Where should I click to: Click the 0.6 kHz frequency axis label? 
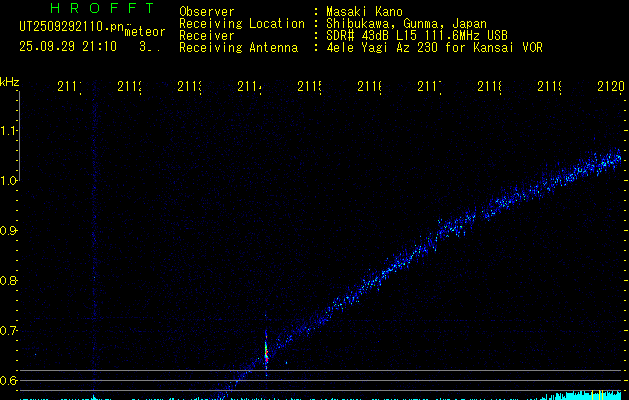click(9, 380)
